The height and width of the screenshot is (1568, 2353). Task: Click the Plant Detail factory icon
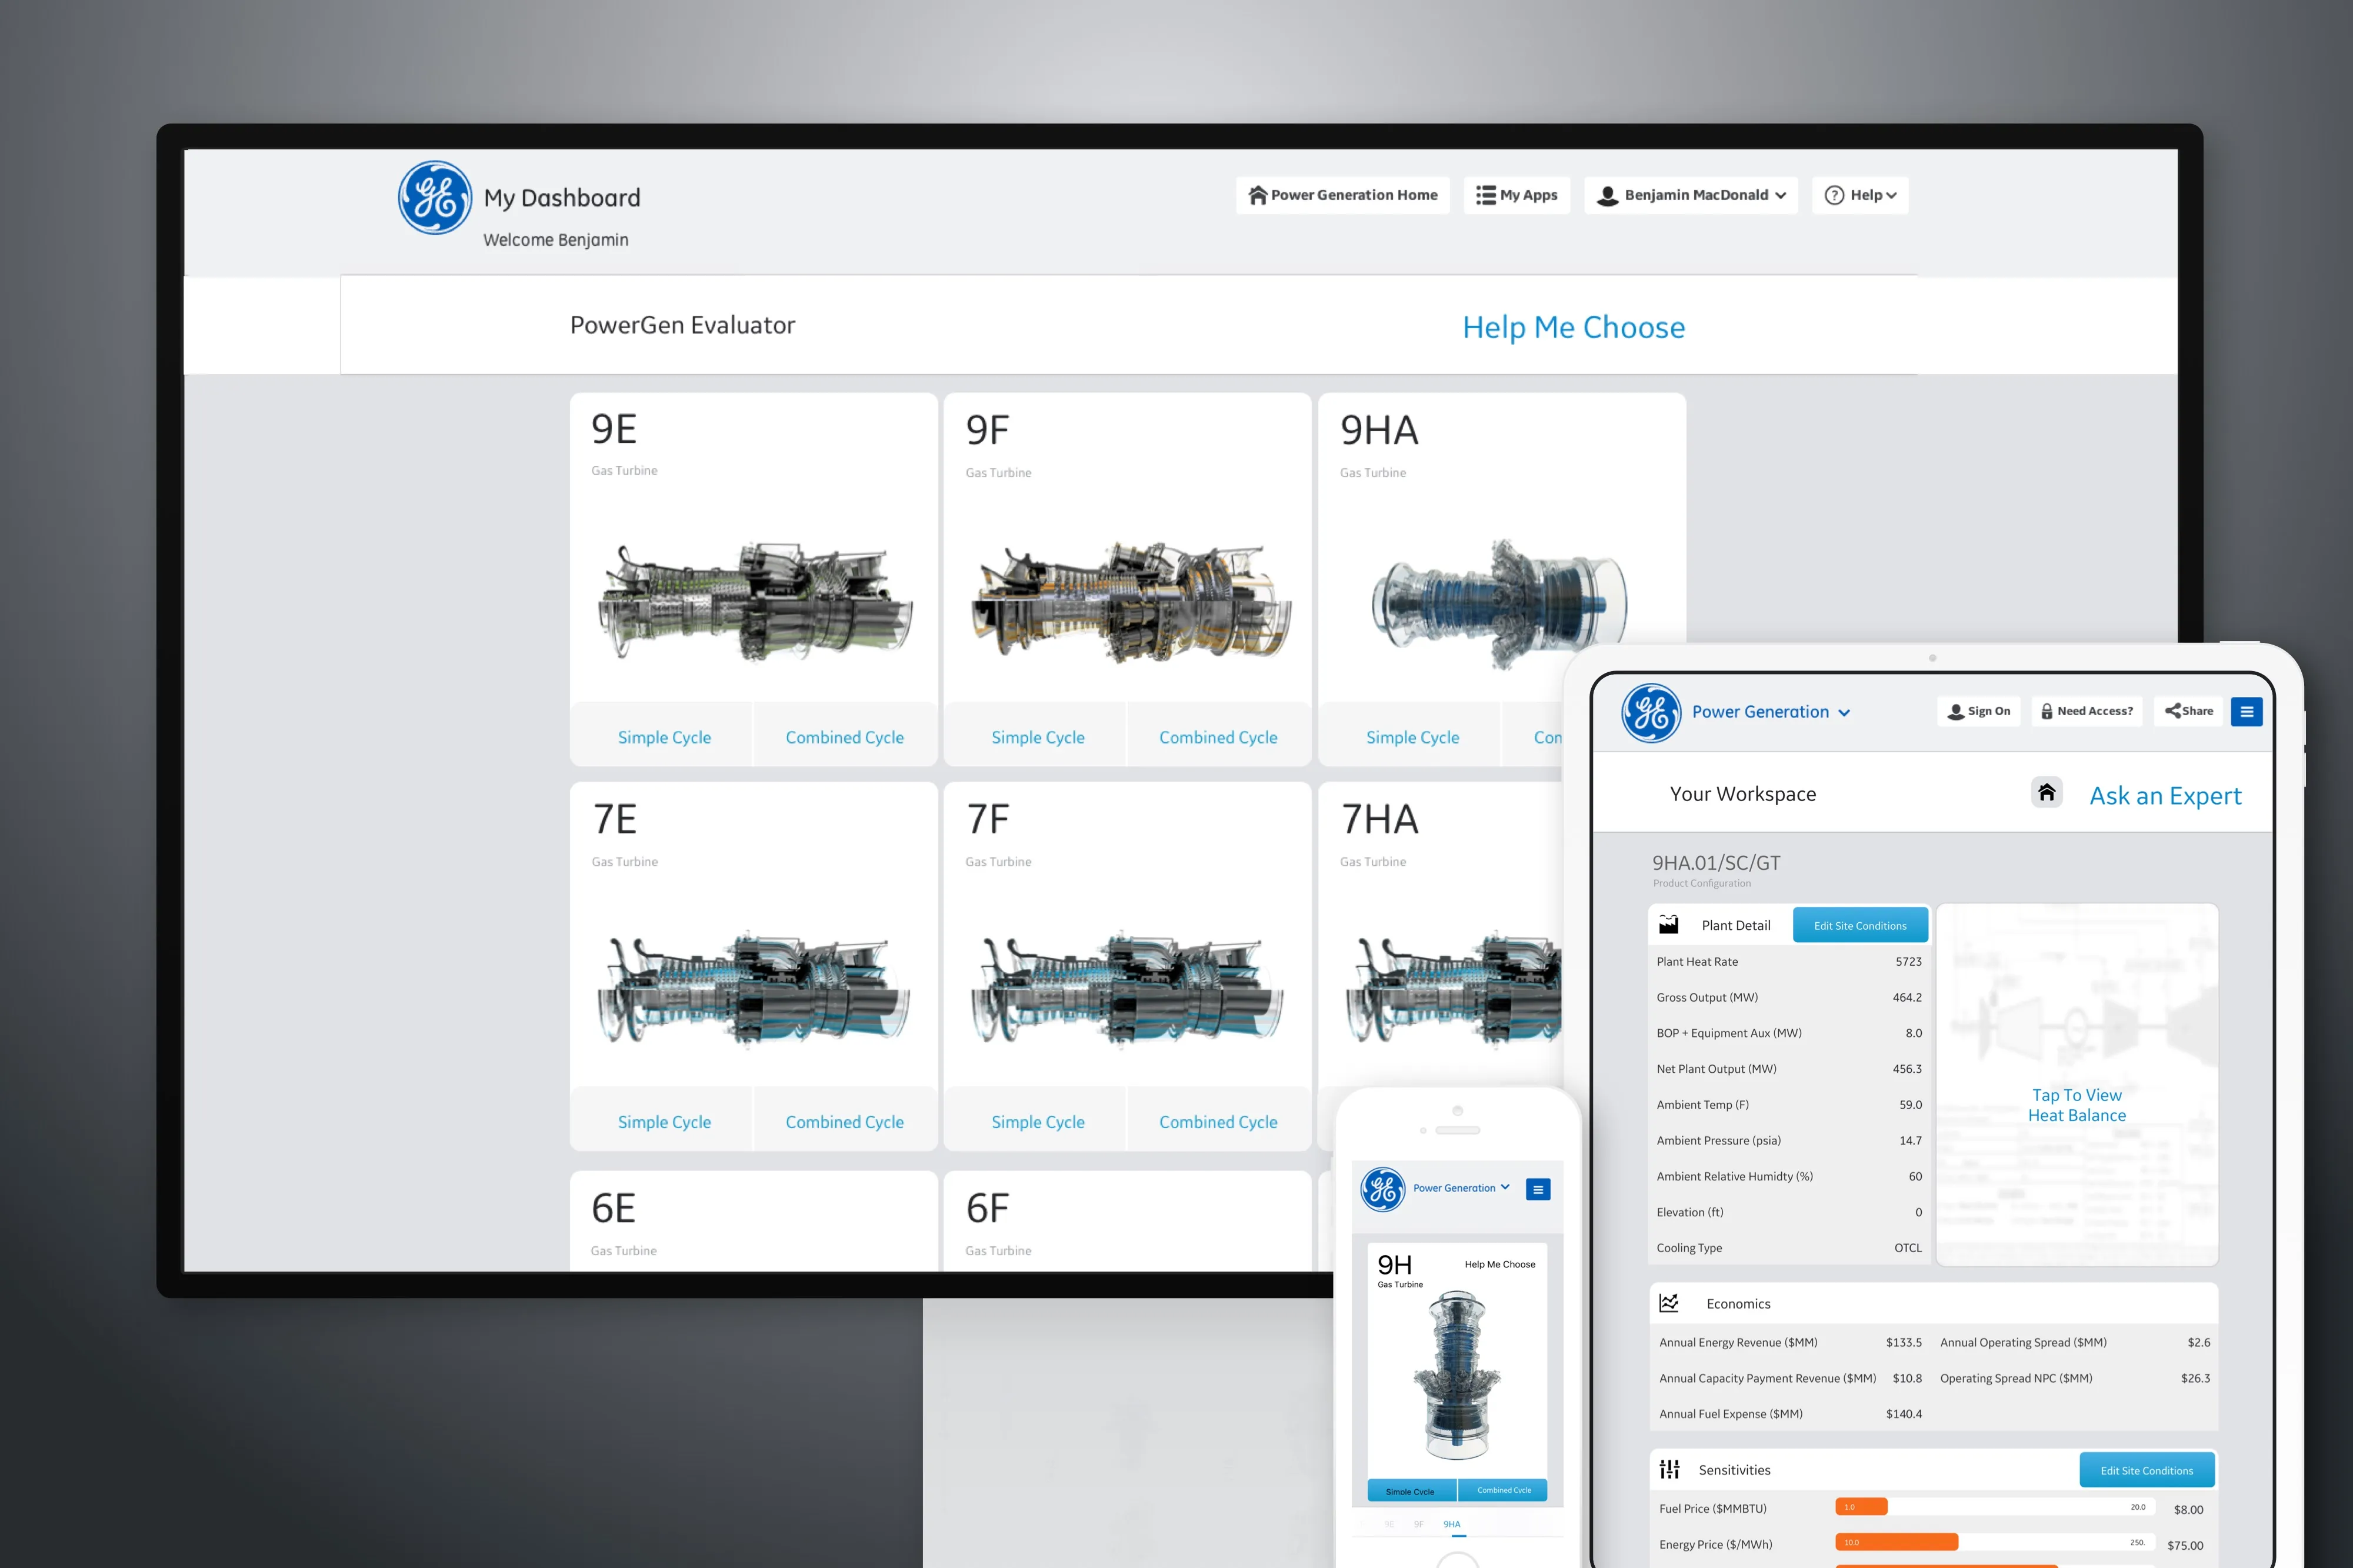click(x=1669, y=924)
